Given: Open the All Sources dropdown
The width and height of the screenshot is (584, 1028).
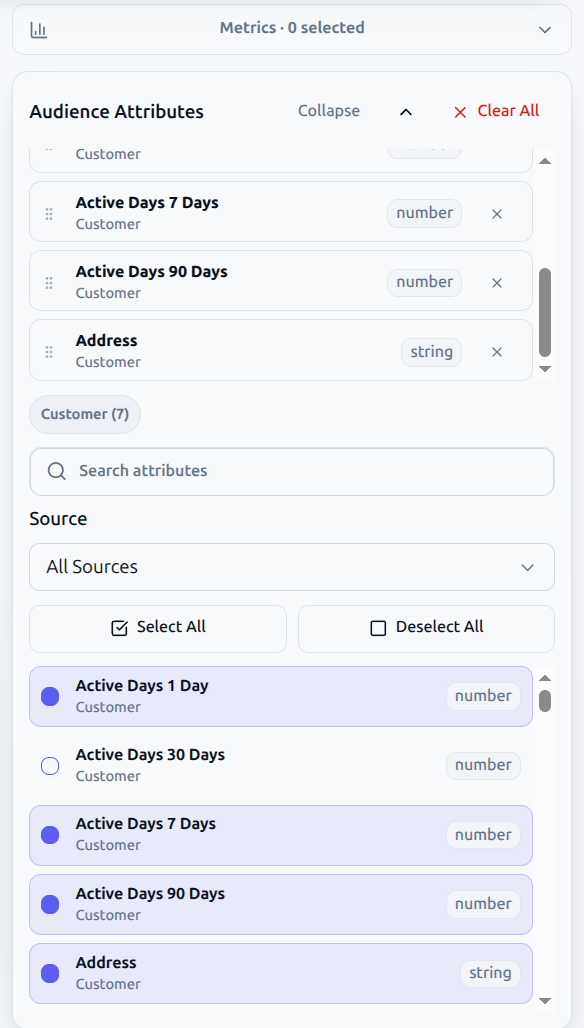Looking at the screenshot, I should point(292,566).
